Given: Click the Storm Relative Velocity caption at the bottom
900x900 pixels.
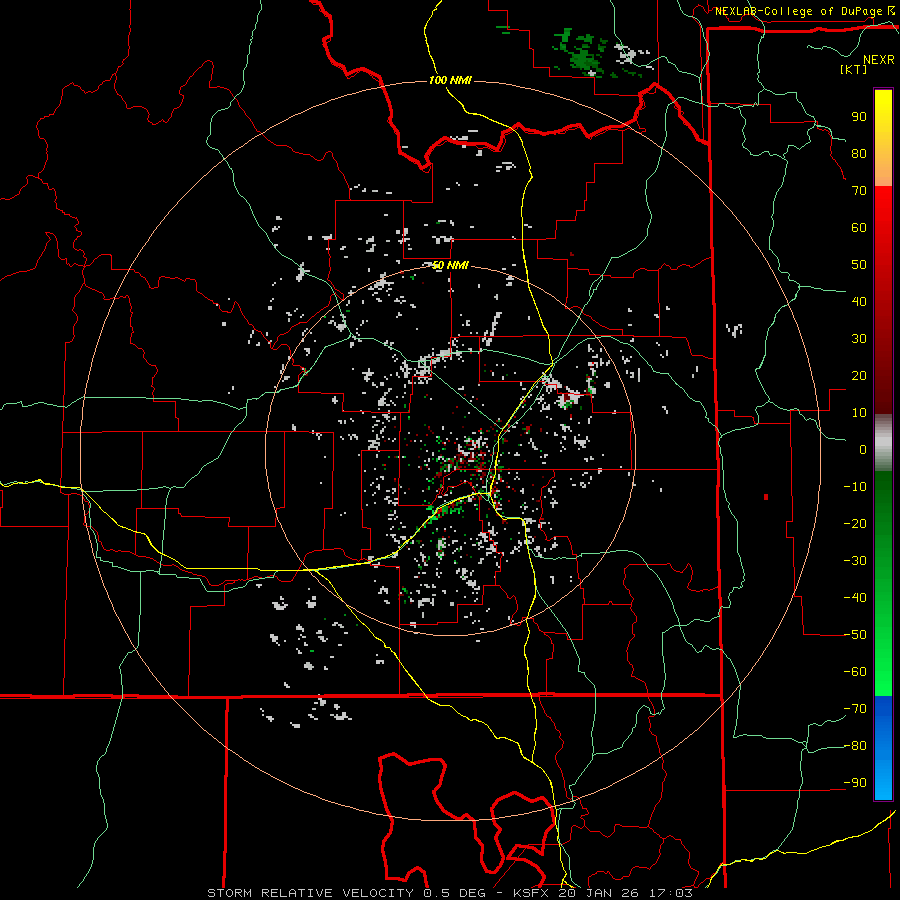Looking at the screenshot, I should click(449, 893).
